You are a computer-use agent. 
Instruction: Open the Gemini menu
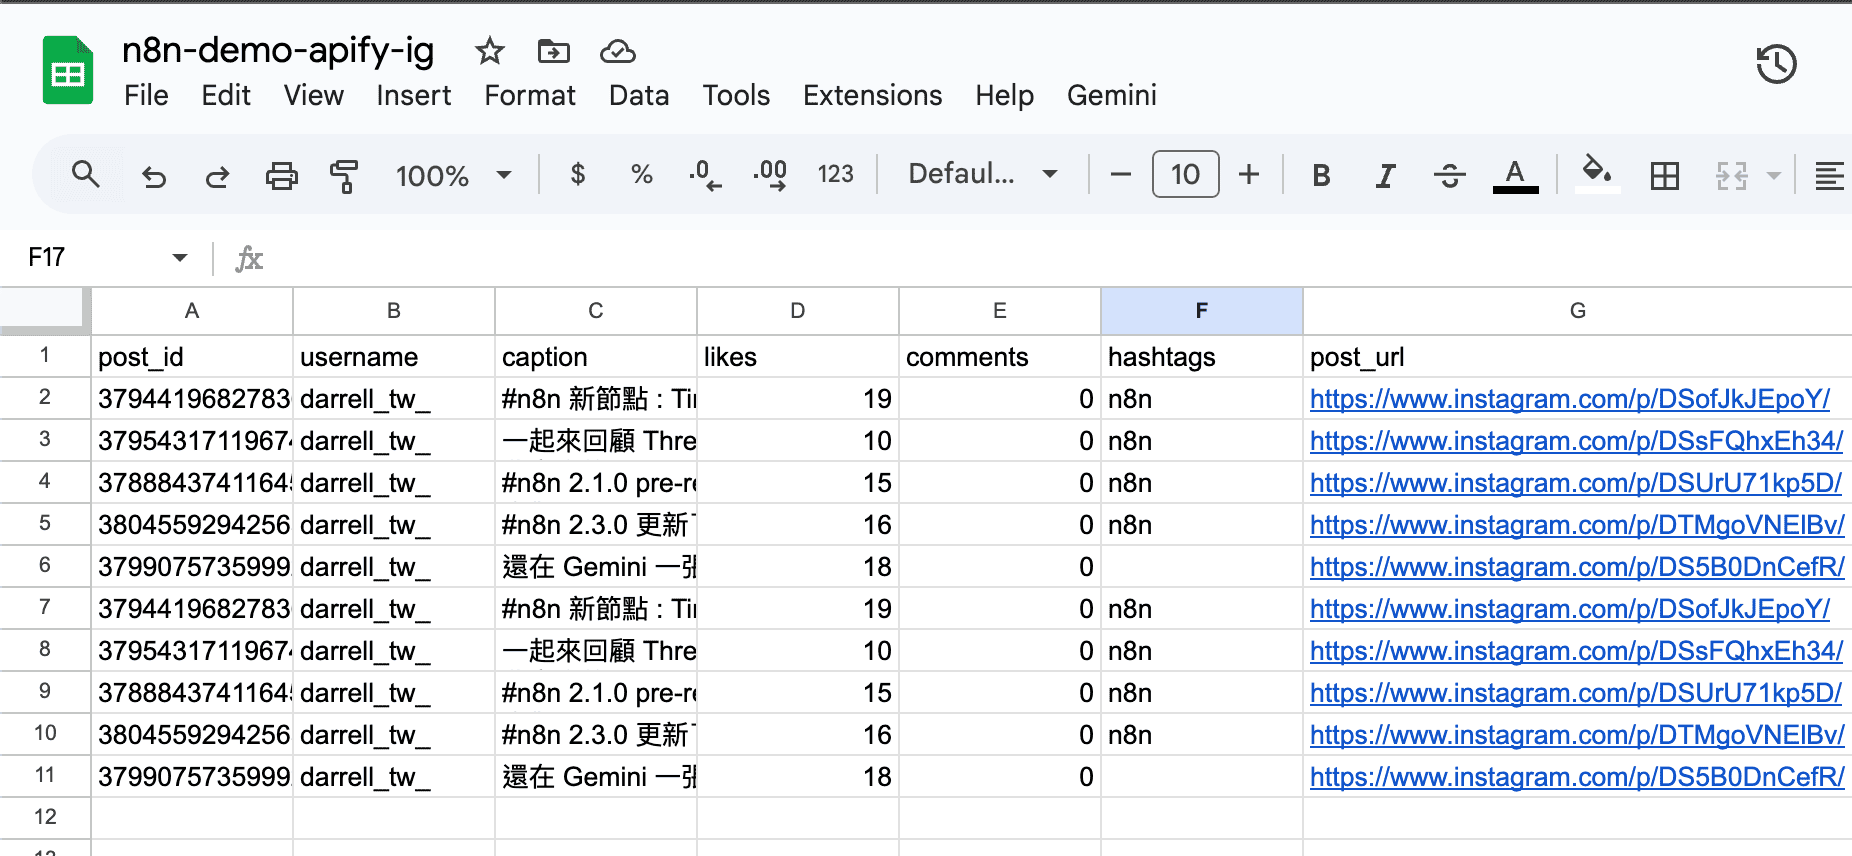point(1112,96)
